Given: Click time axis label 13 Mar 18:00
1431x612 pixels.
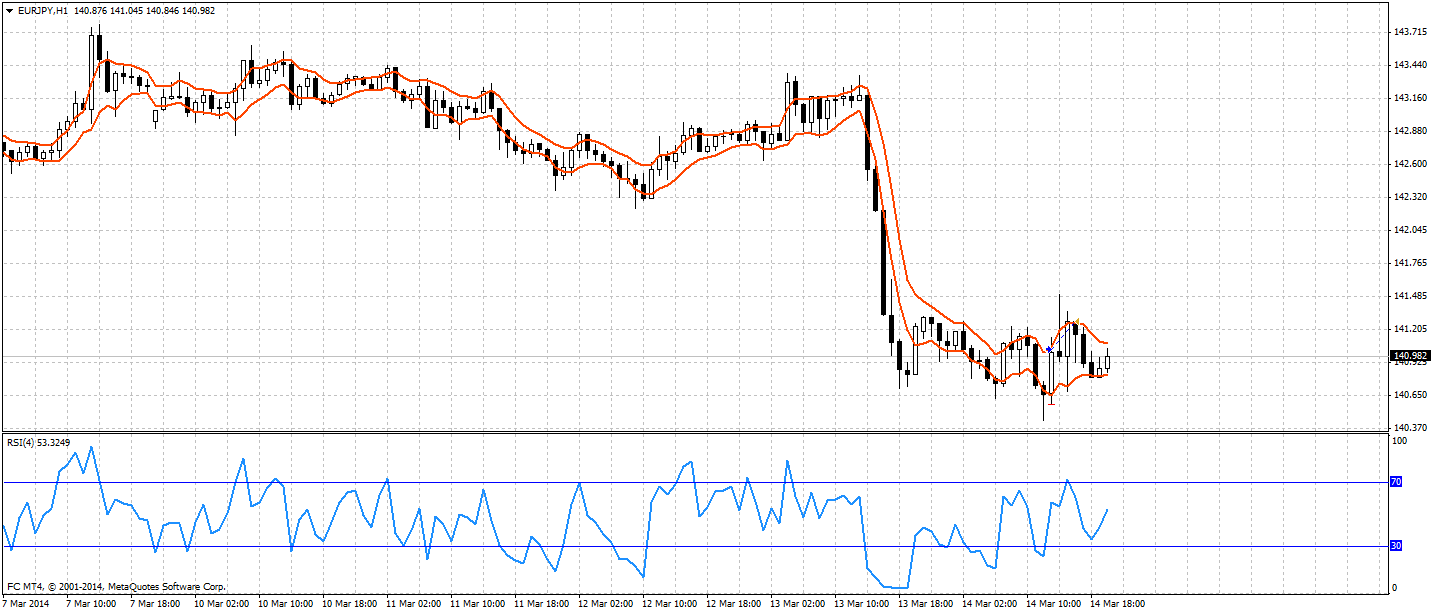Looking at the screenshot, I should [x=925, y=604].
